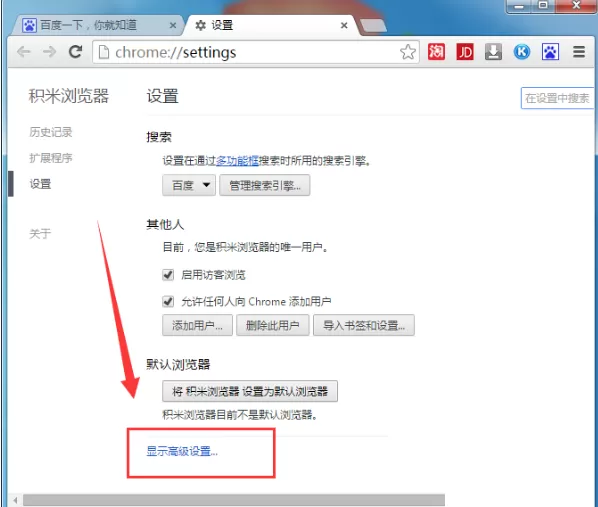This screenshot has width=598, height=507.
Task: Open 扩展程序 in the sidebar
Action: pos(51,158)
